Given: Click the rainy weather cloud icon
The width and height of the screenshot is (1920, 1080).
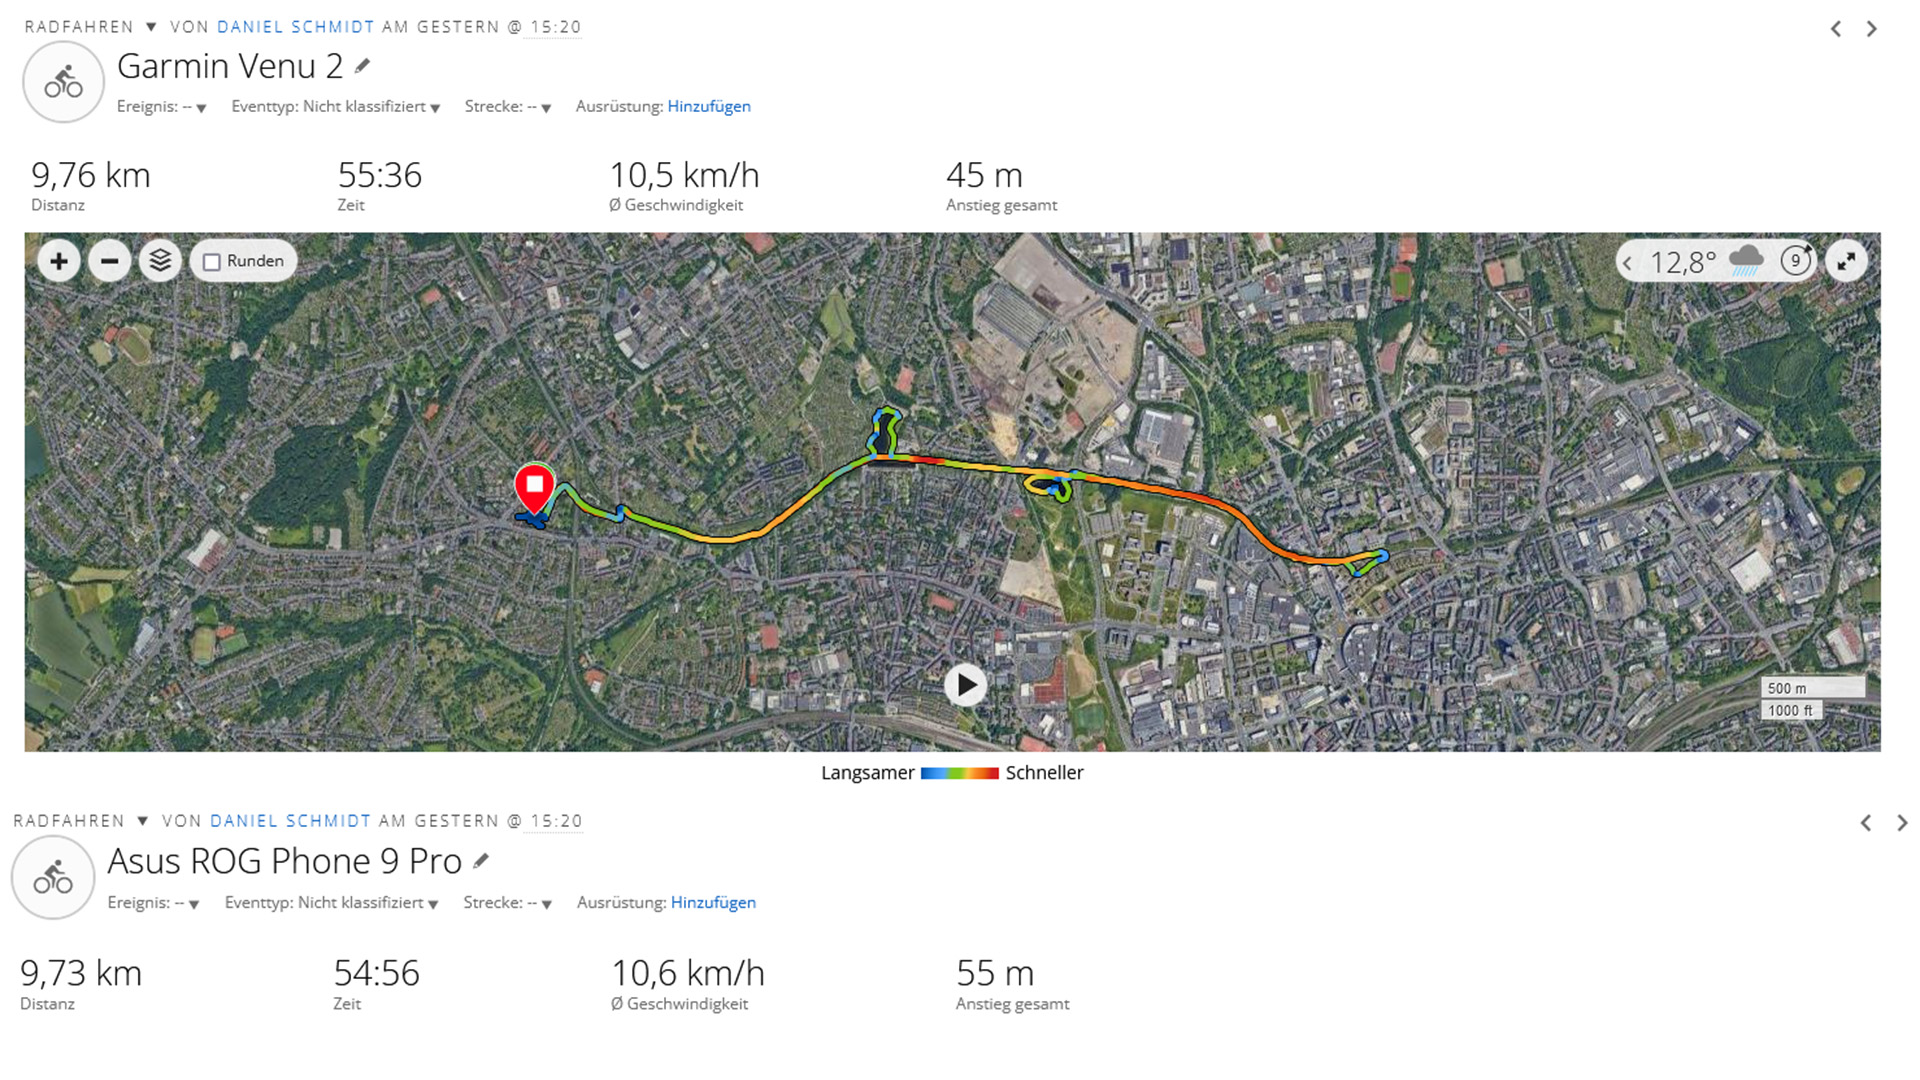Looking at the screenshot, I should [x=1746, y=261].
